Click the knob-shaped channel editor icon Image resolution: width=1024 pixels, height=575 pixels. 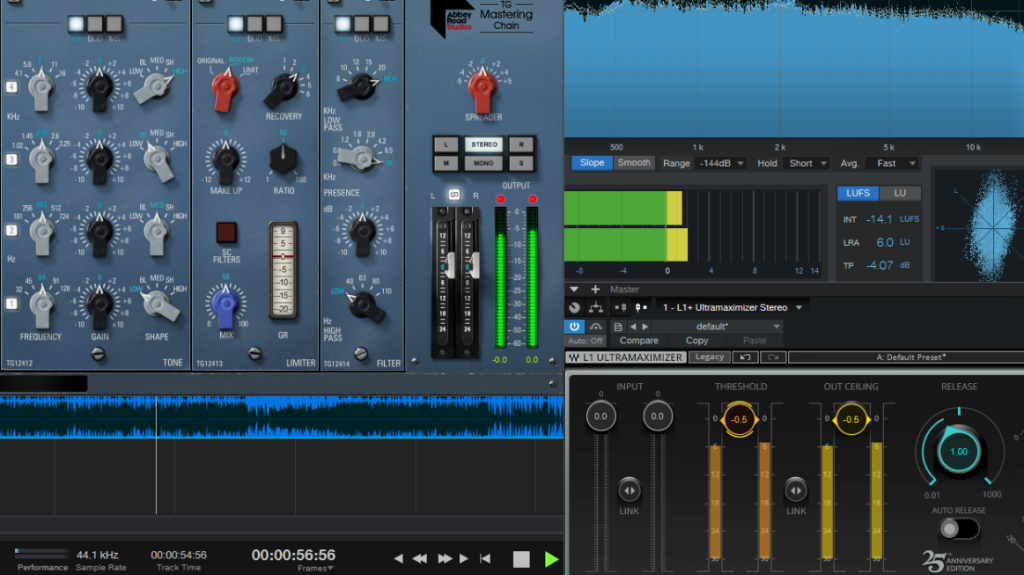click(x=574, y=307)
